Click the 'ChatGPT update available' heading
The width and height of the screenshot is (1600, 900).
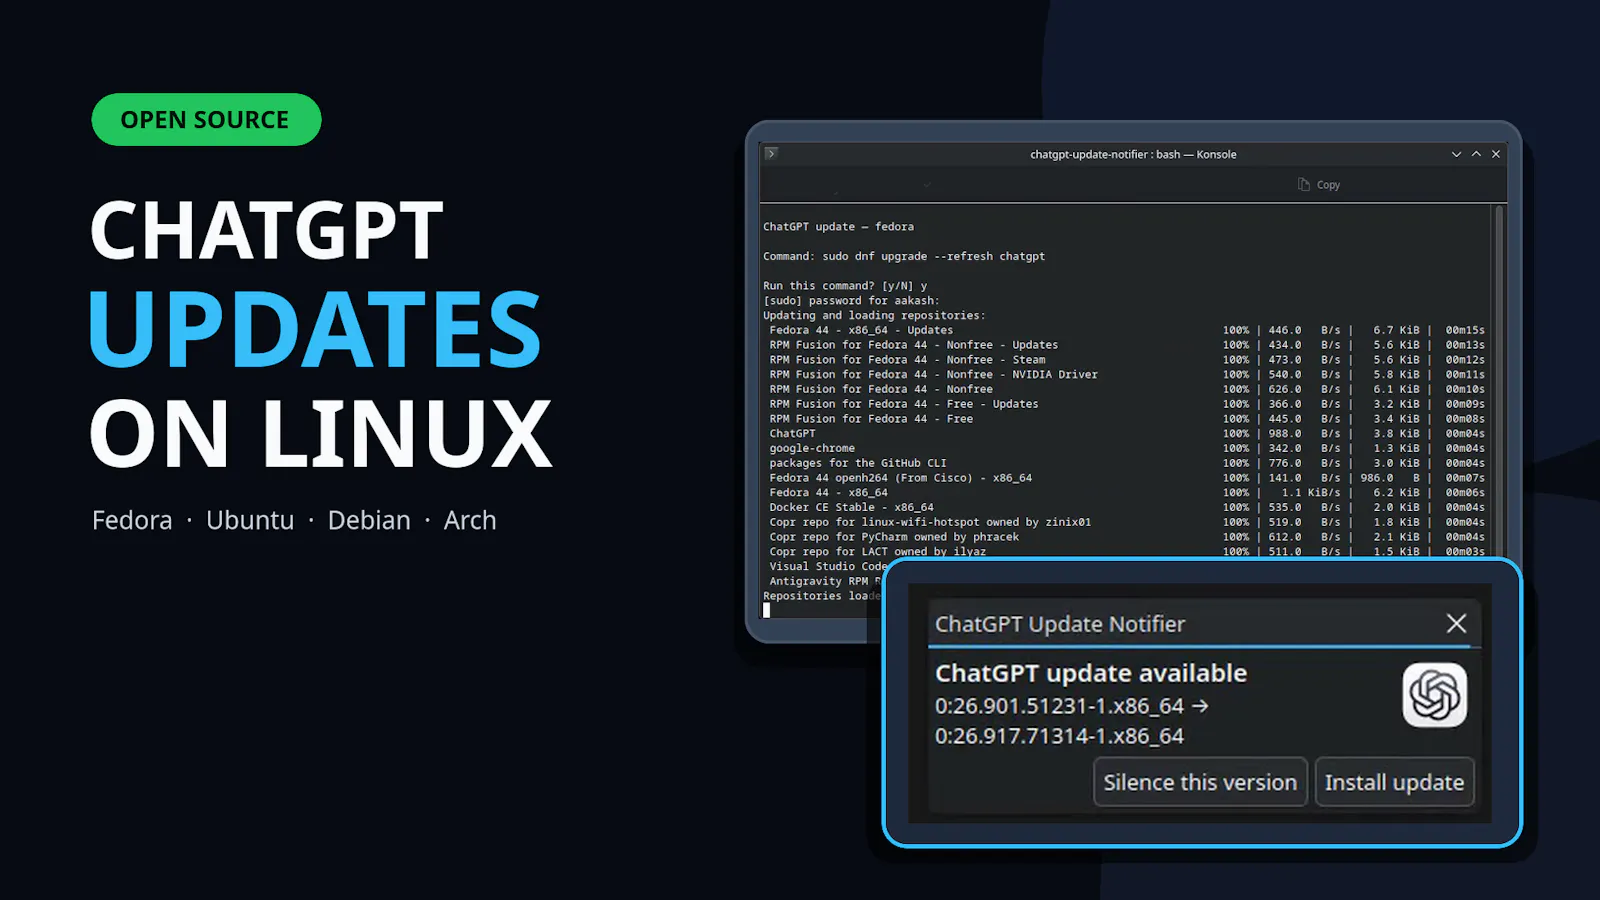coord(1091,673)
